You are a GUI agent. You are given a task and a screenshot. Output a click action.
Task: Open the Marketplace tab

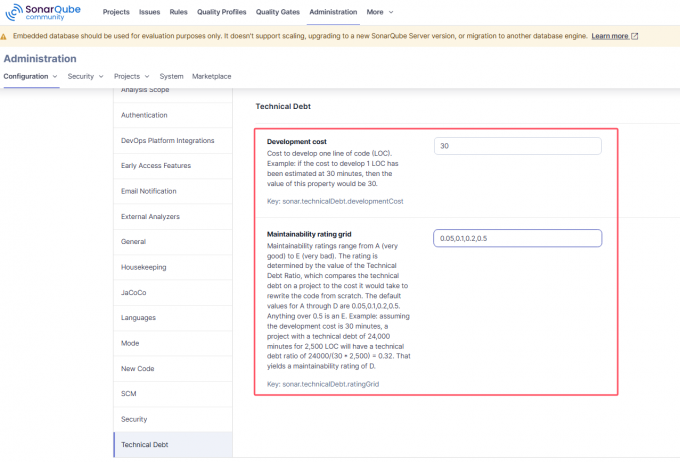click(211, 76)
